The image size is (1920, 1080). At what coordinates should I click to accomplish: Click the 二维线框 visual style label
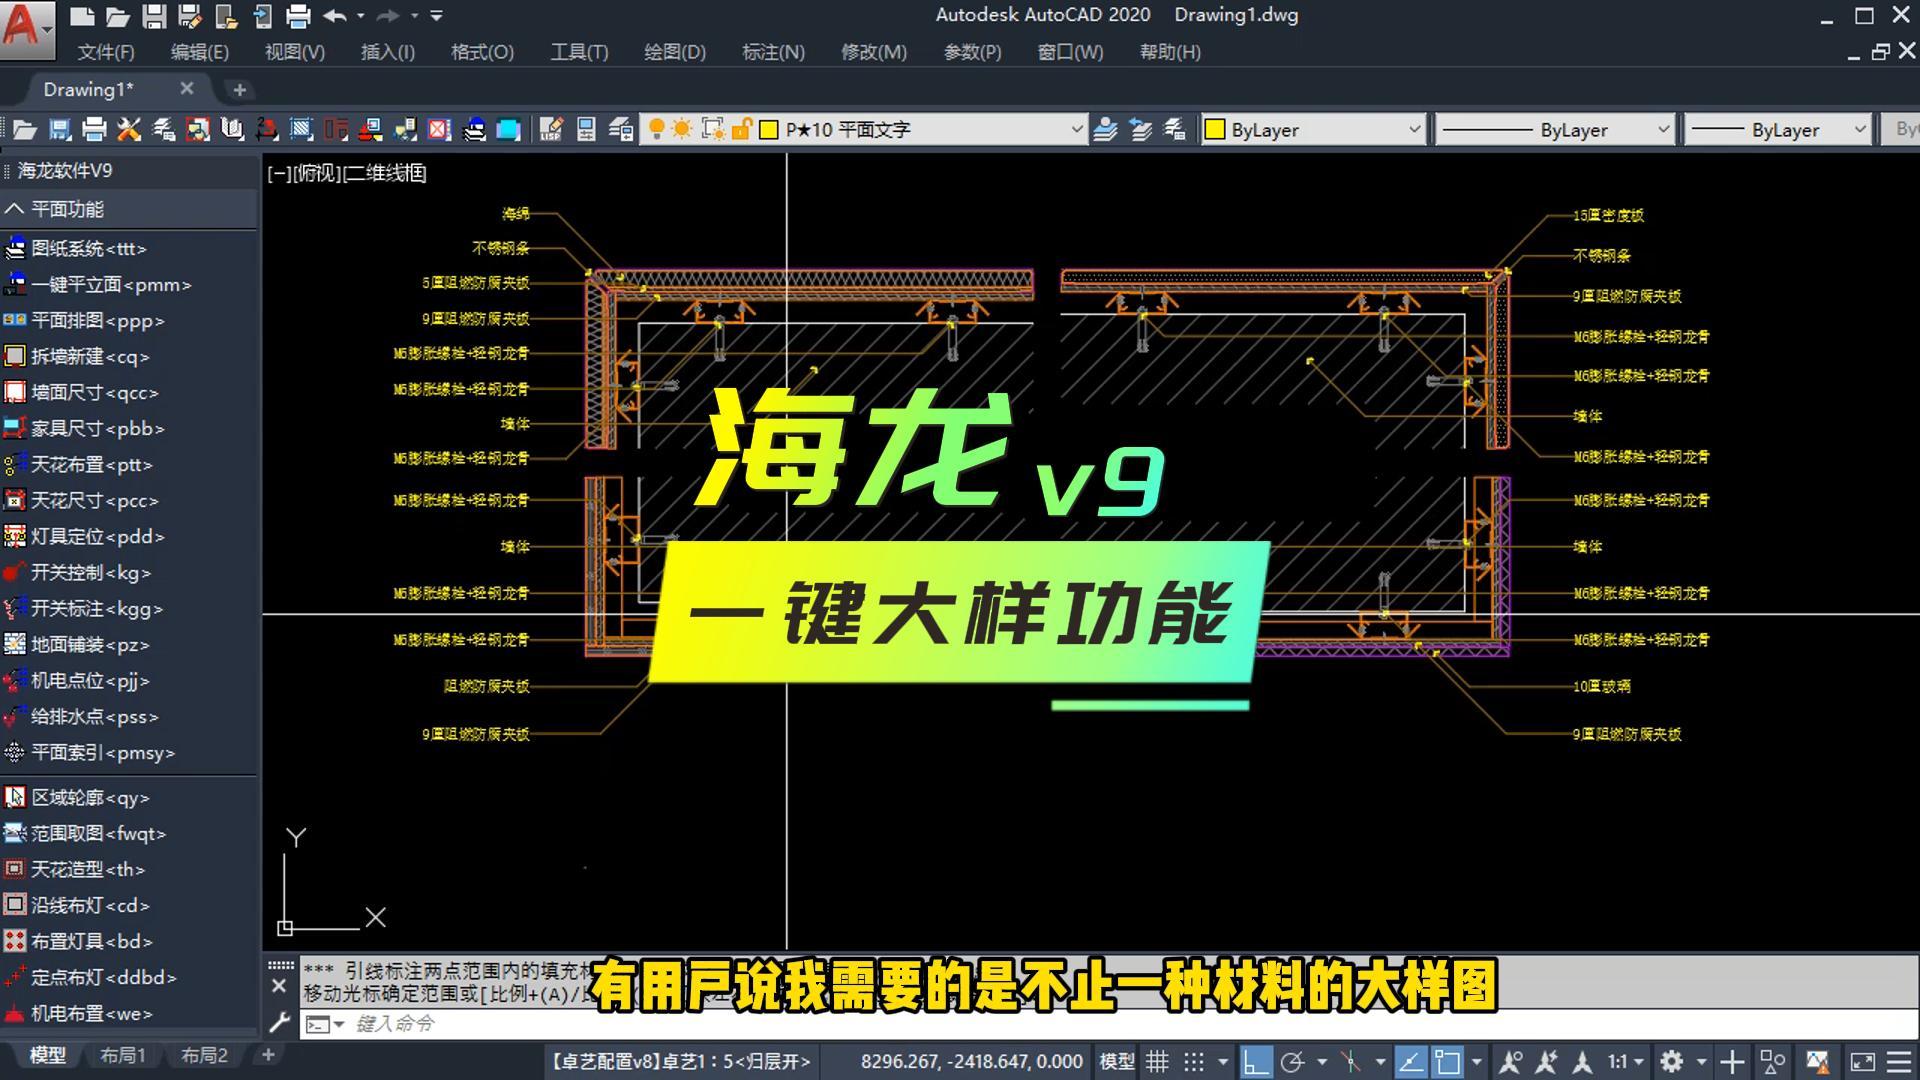(x=386, y=173)
